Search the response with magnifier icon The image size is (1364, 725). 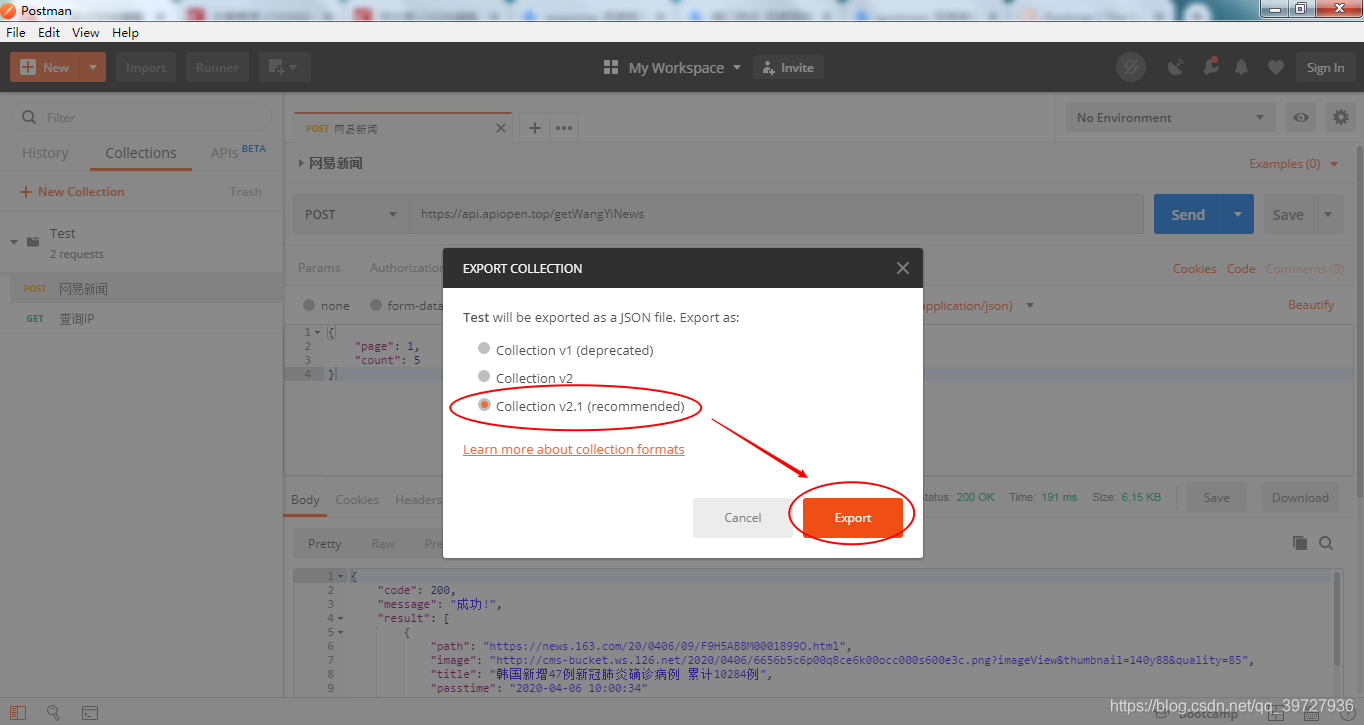[1326, 543]
